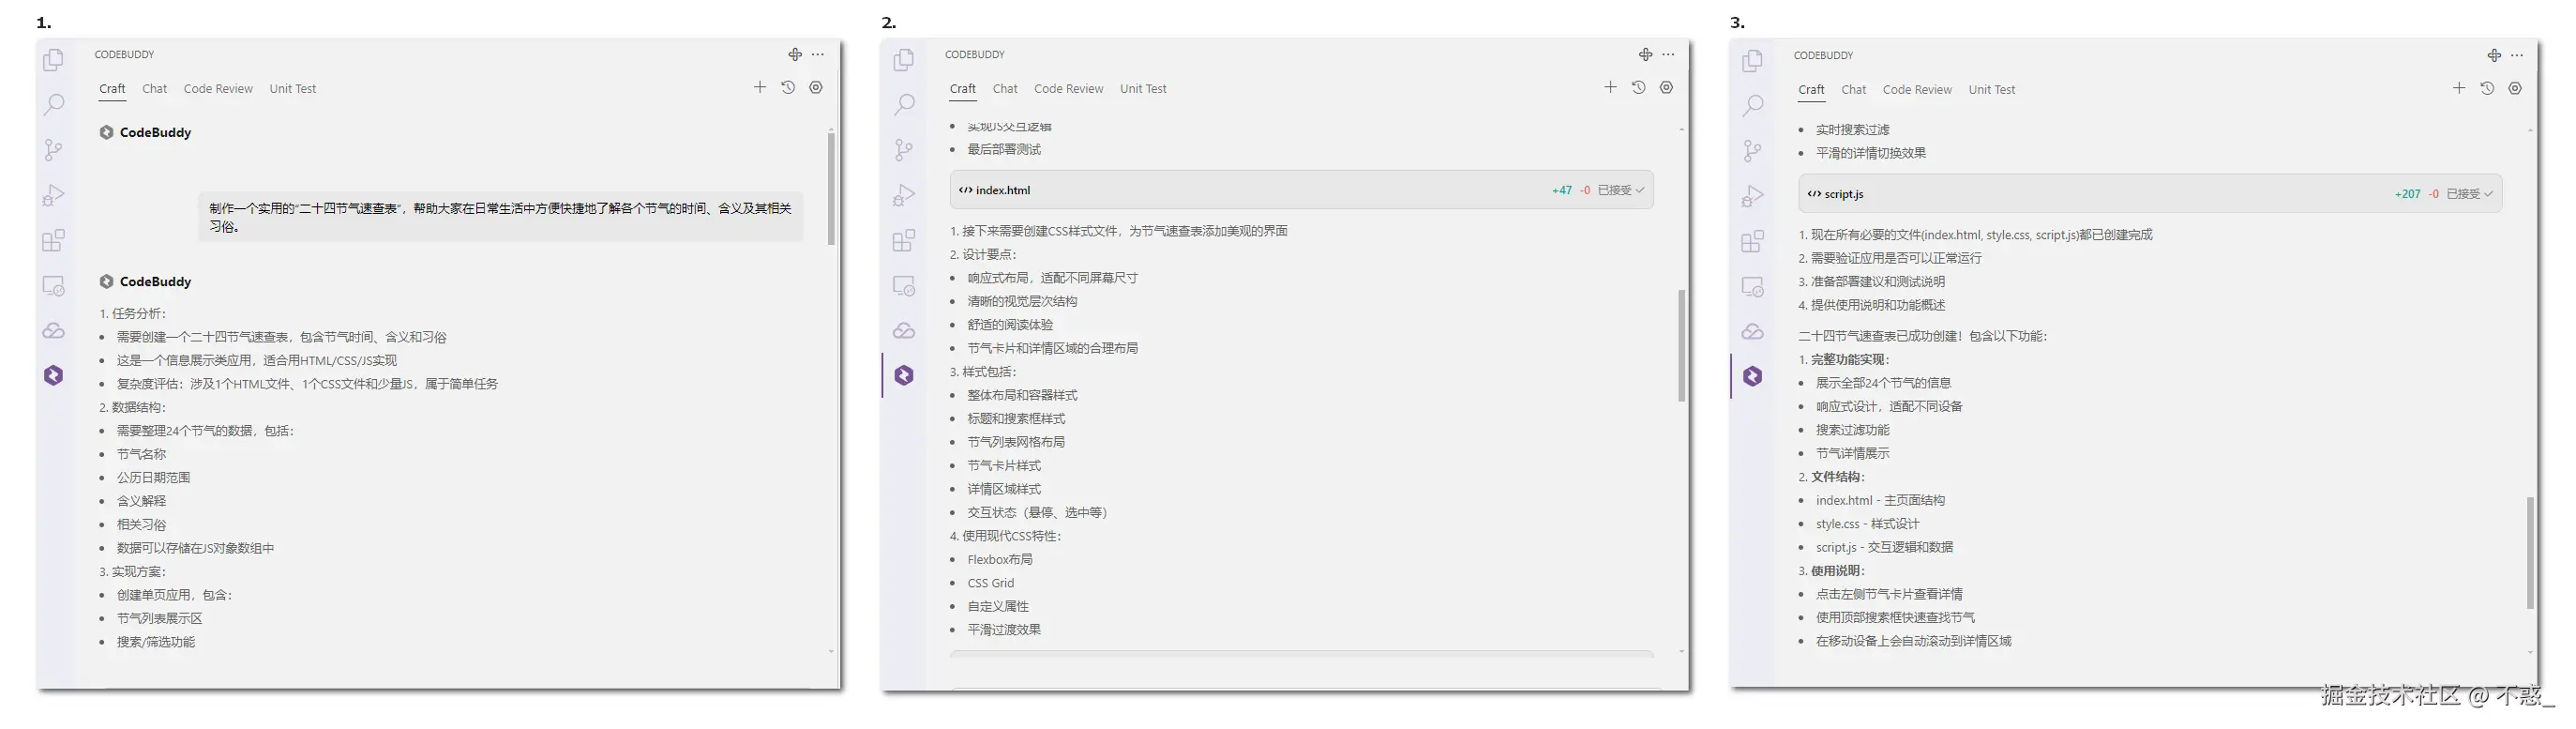
Task: Expand script.js 已接受 dropdown in window 3
Action: [2470, 194]
